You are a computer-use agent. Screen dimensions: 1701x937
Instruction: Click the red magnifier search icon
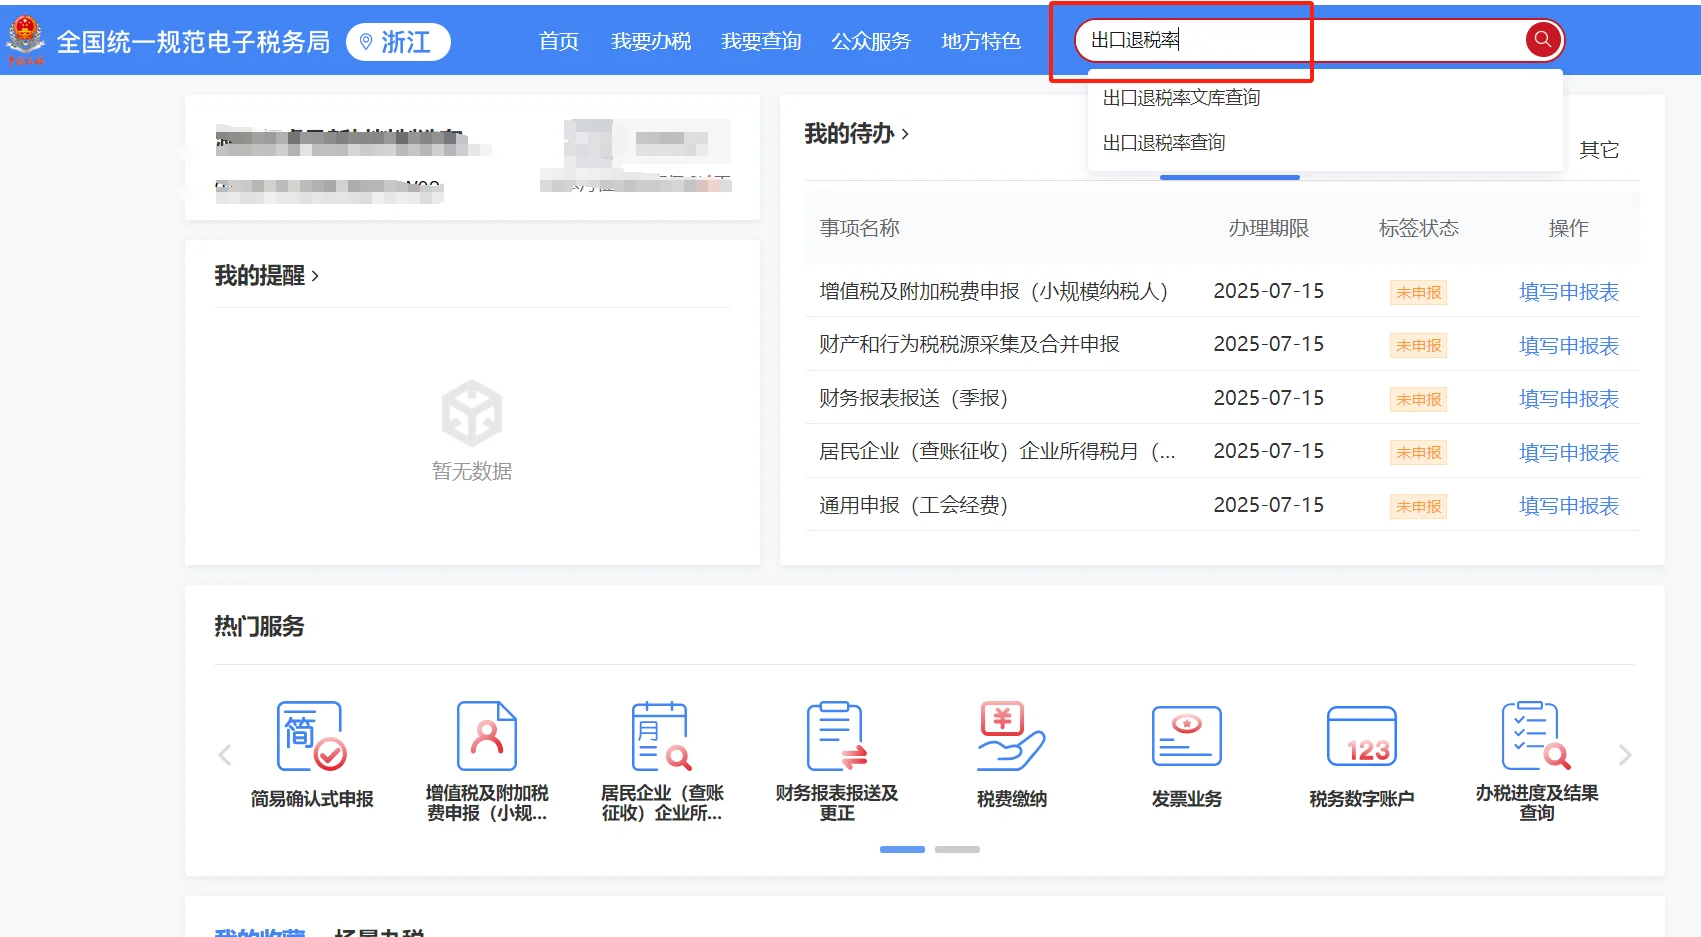tap(1542, 40)
